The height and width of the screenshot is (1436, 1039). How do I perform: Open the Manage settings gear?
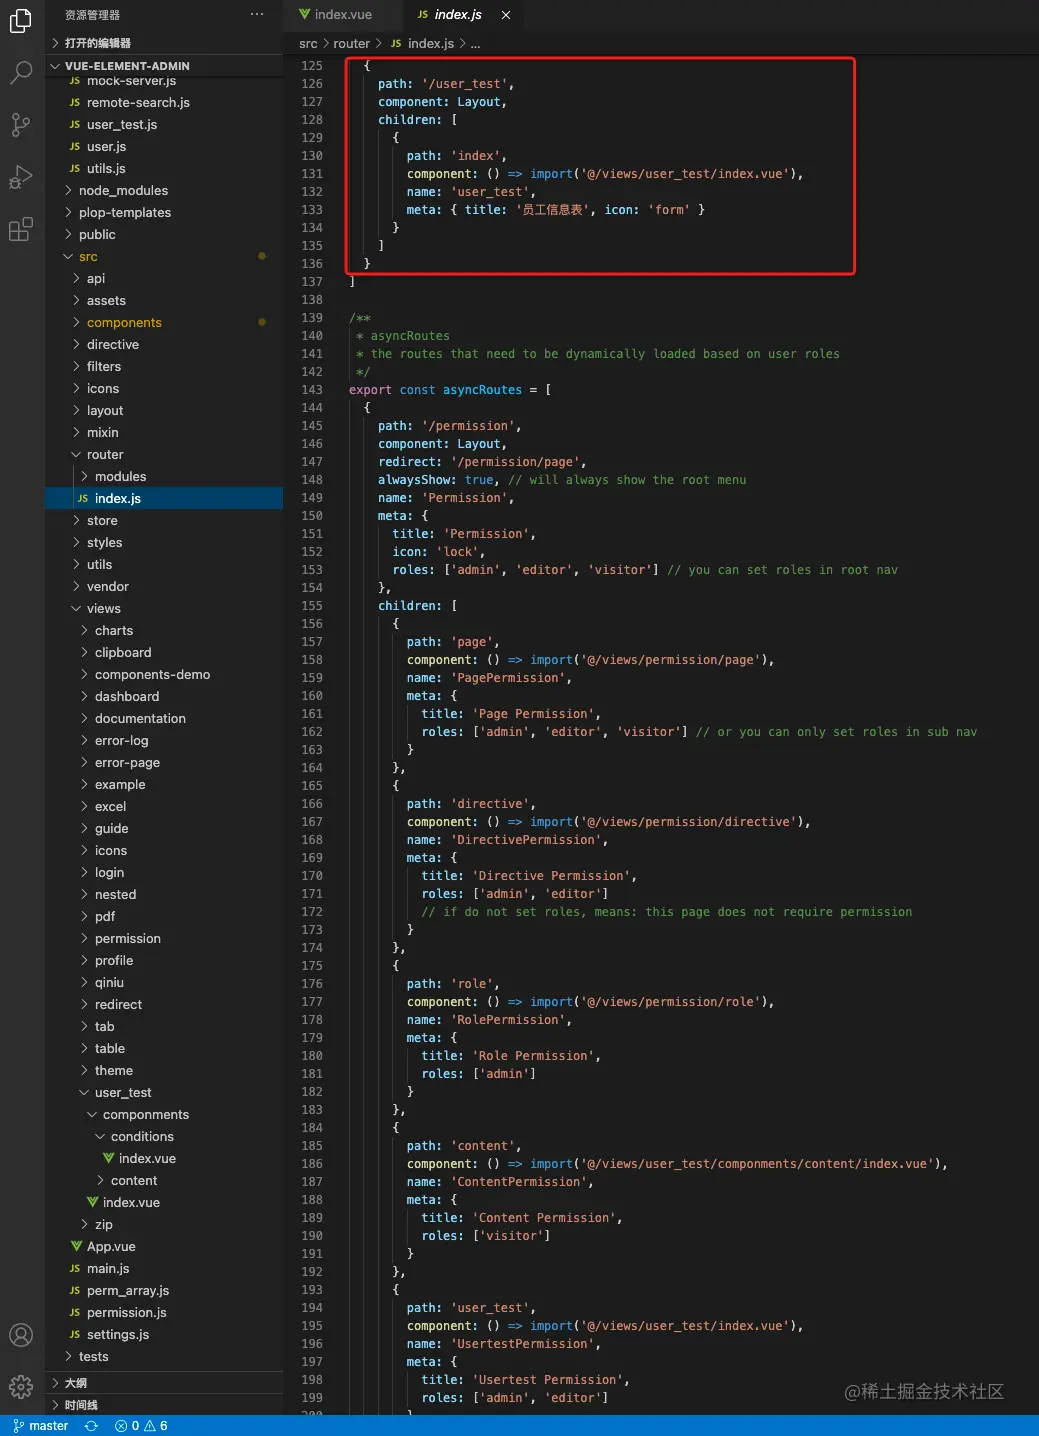(x=21, y=1387)
